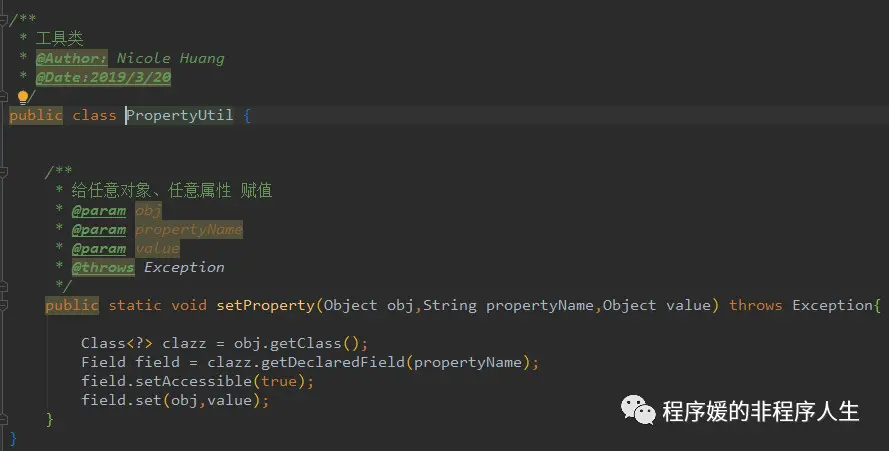Click the 给任意对象、任意属性 赋值 comment
The image size is (889, 451).
click(x=172, y=191)
